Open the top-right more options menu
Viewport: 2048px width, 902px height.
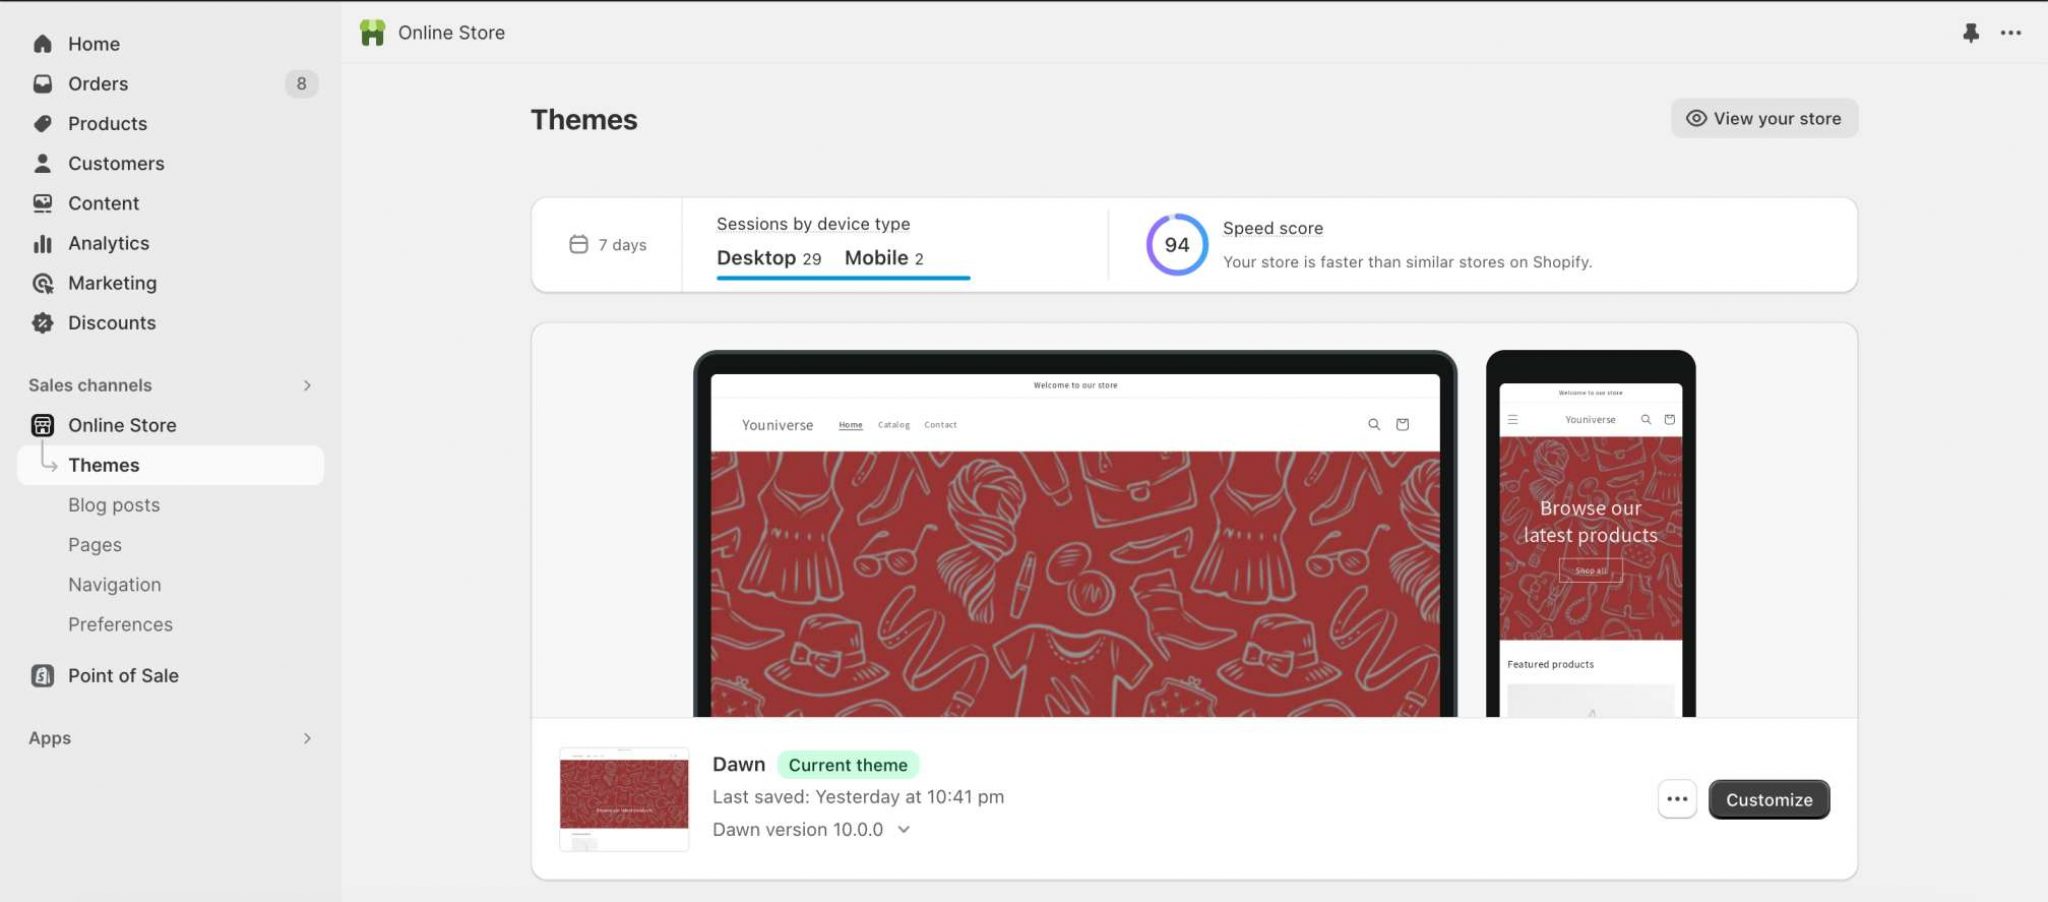coord(2010,33)
